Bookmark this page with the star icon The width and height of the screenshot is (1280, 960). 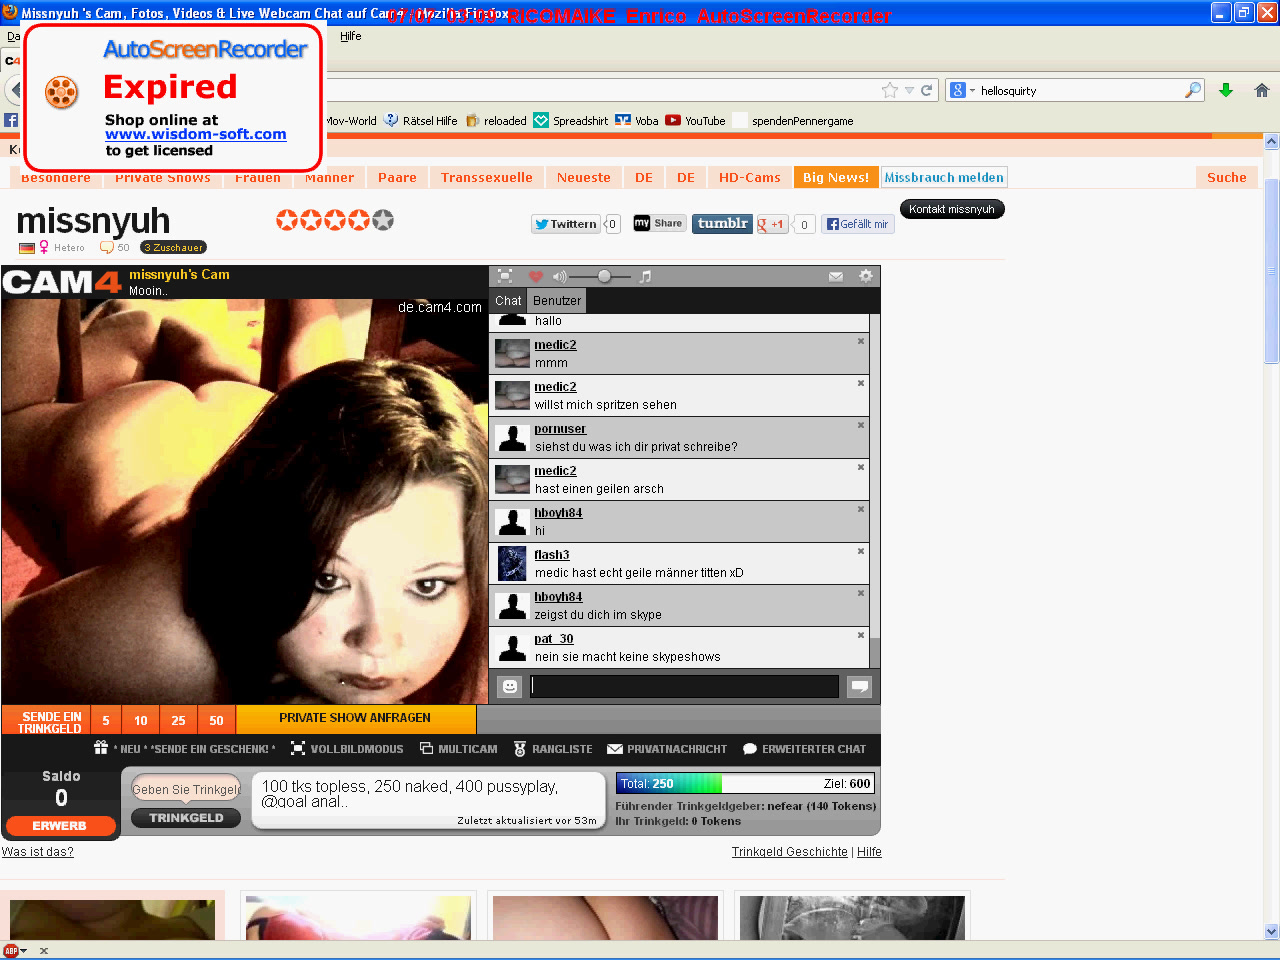pyautogui.click(x=890, y=91)
